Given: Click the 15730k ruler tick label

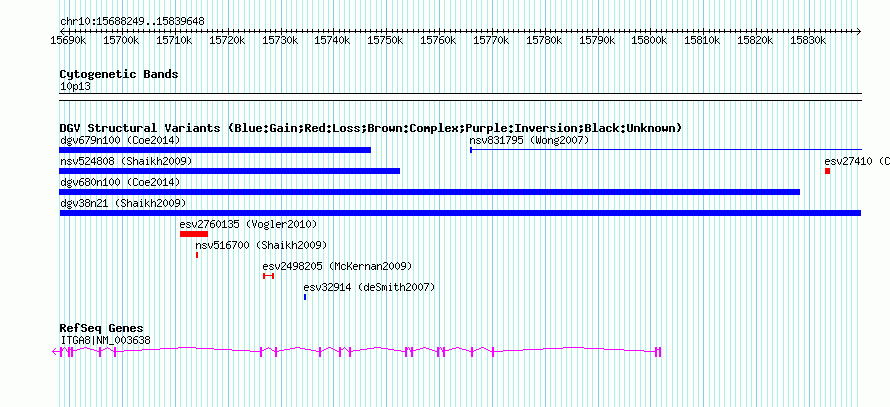Looking at the screenshot, I should point(280,41).
